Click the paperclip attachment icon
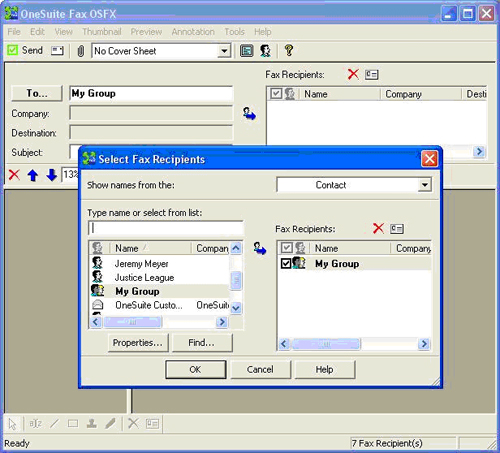Screen dimensions: 500x453 tap(80, 51)
